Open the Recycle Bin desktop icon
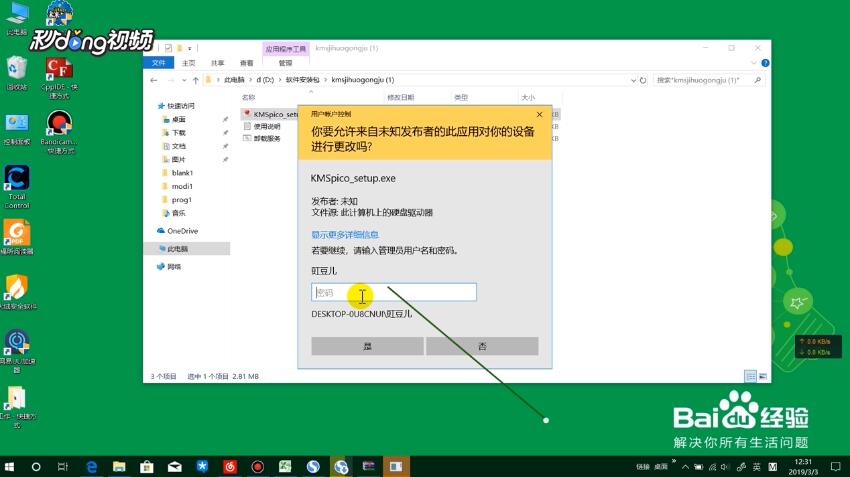The image size is (850, 477). [x=17, y=68]
